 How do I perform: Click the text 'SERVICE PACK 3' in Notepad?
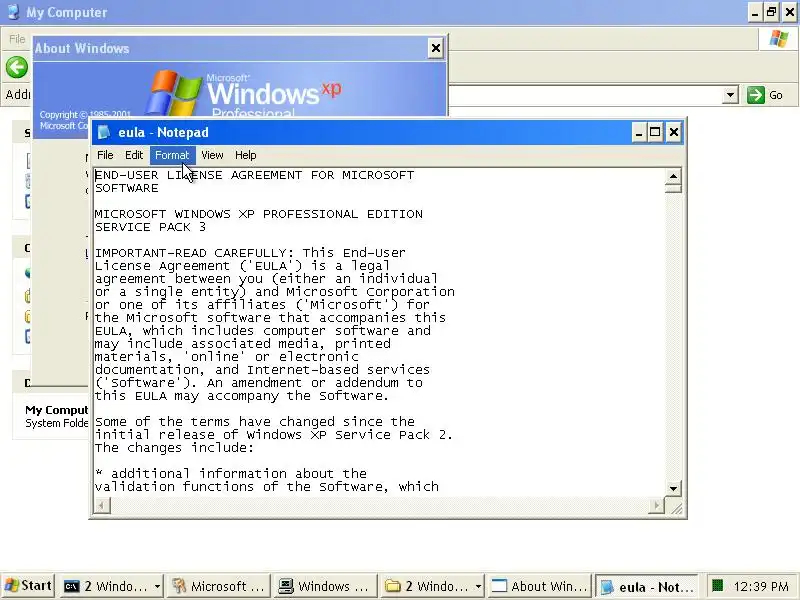click(151, 227)
